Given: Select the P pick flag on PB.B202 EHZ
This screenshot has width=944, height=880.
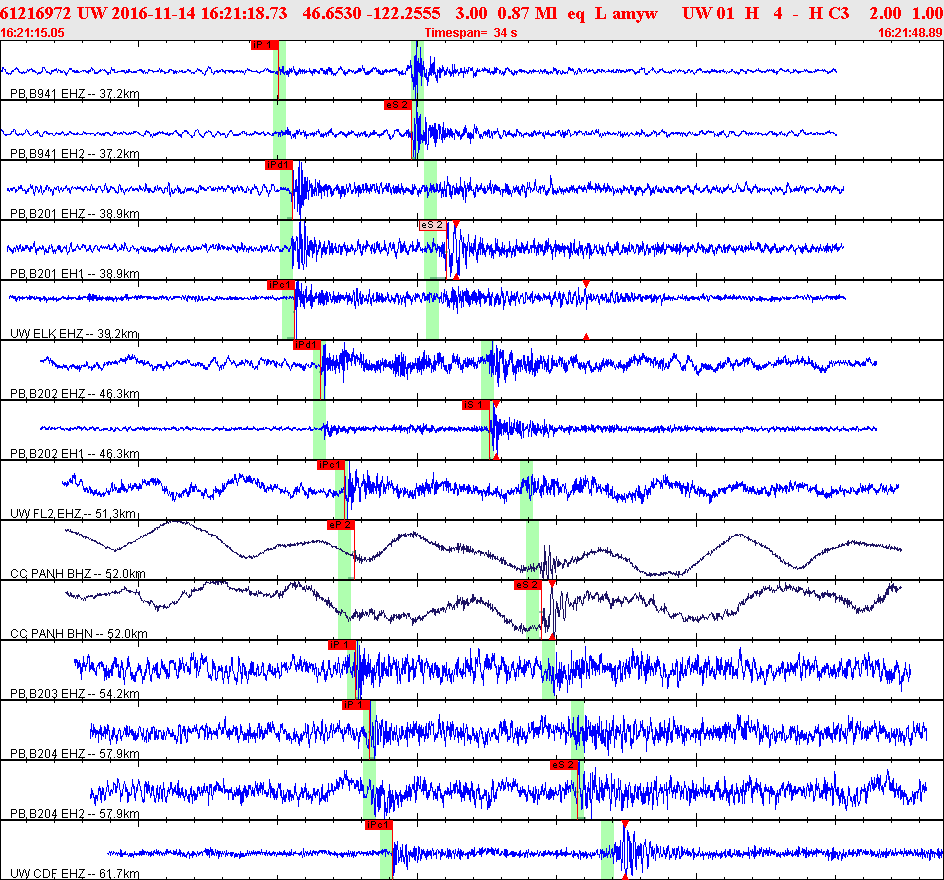Looking at the screenshot, I should pos(306,345).
